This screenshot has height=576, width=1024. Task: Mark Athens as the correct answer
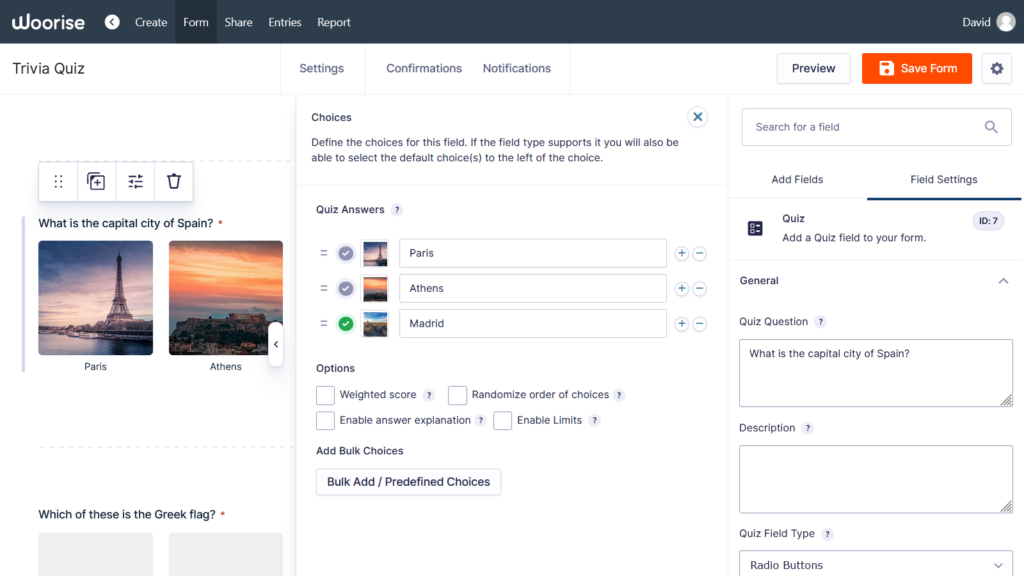[x=346, y=289]
